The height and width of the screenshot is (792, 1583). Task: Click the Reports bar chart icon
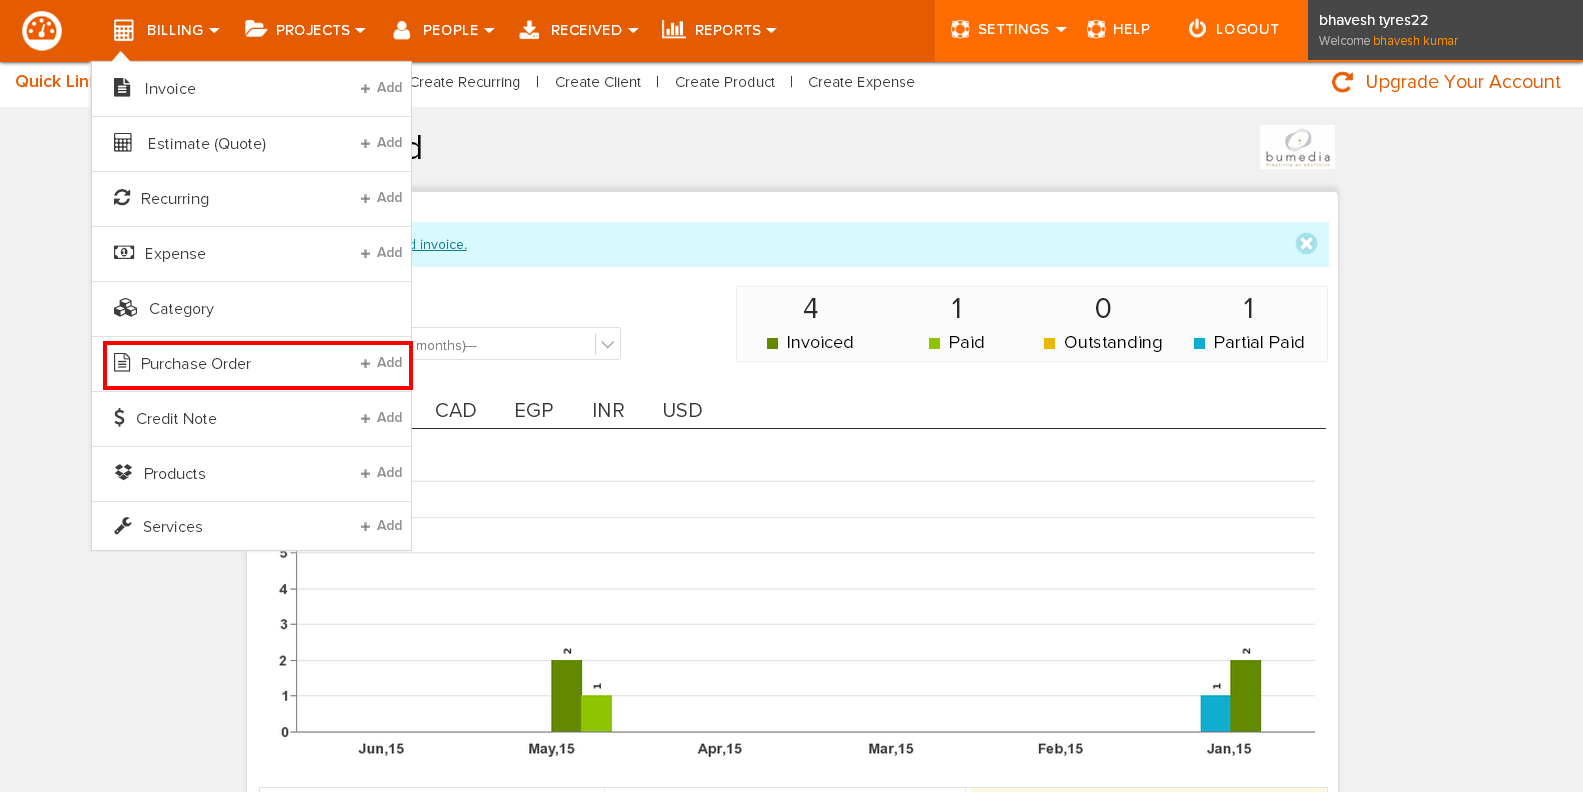coord(673,29)
